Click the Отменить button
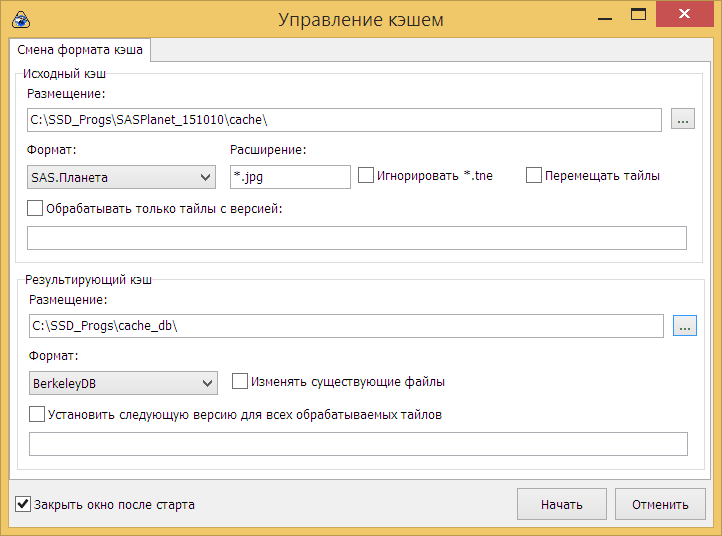 pos(660,504)
